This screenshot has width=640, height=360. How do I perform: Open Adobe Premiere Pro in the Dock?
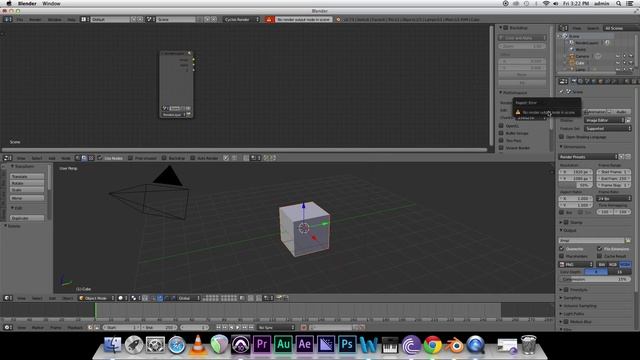pyautogui.click(x=262, y=344)
